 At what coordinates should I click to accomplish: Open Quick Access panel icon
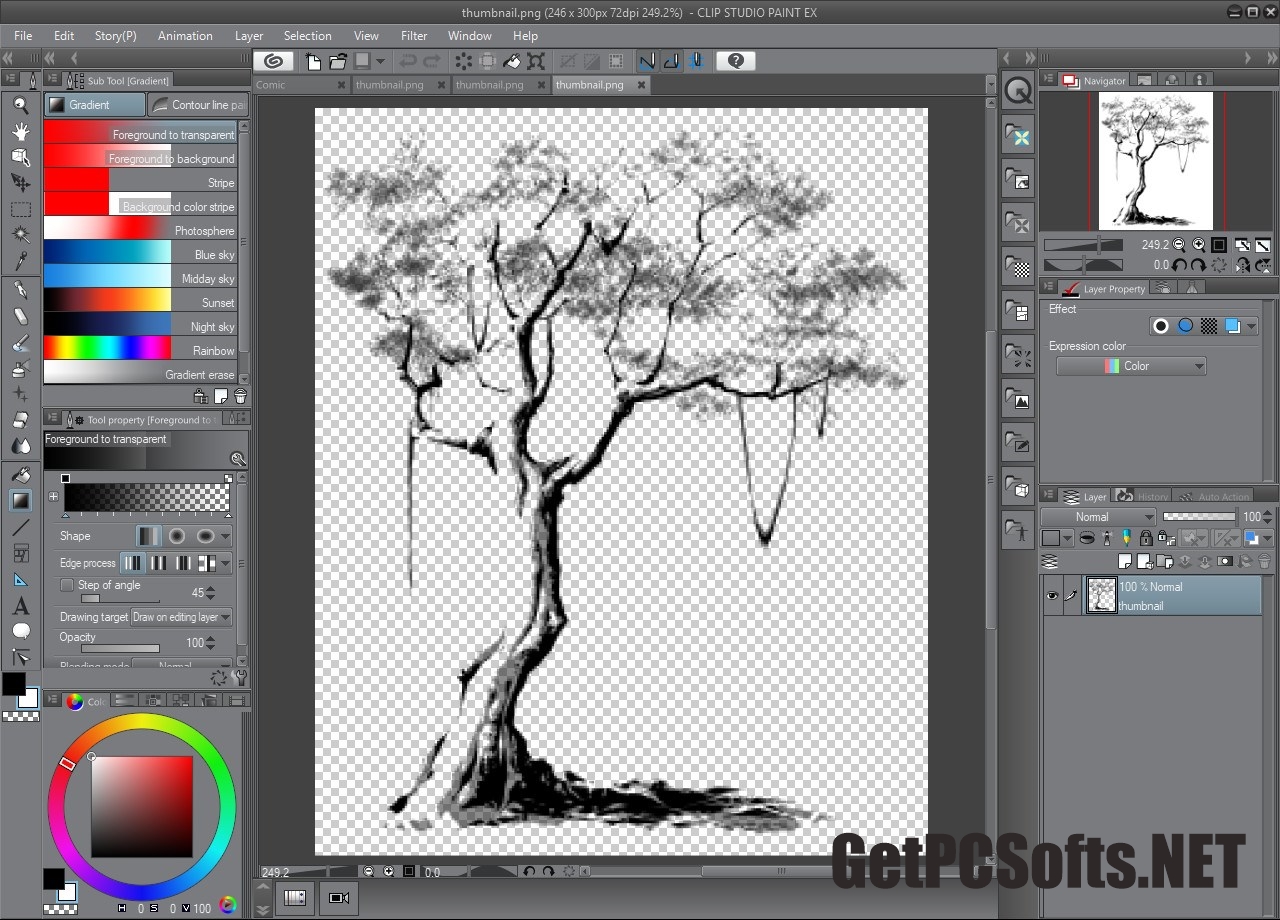click(x=1018, y=91)
